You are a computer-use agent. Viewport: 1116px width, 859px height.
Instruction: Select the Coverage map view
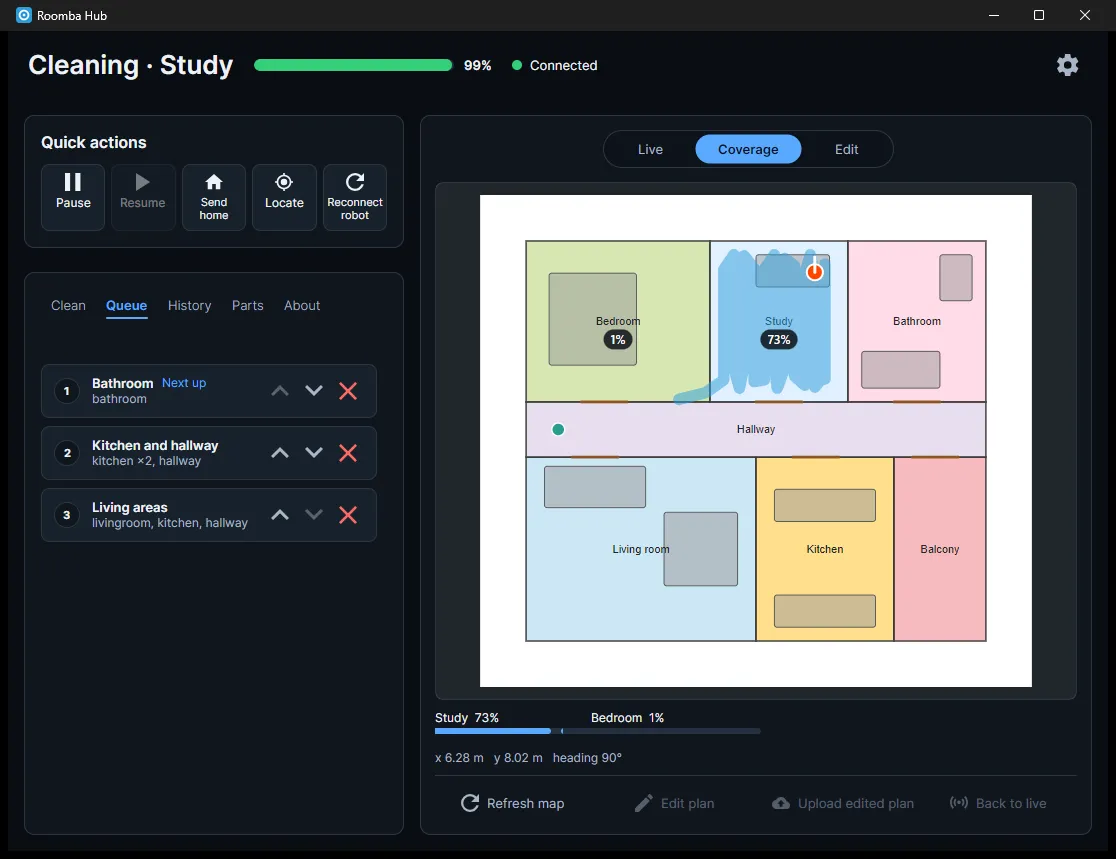coord(748,149)
